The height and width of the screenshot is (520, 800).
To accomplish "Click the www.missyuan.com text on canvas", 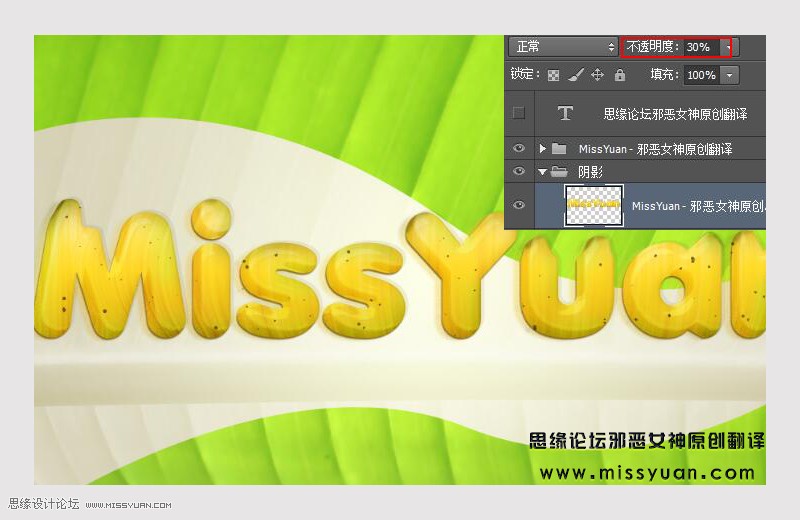I will coord(647,473).
